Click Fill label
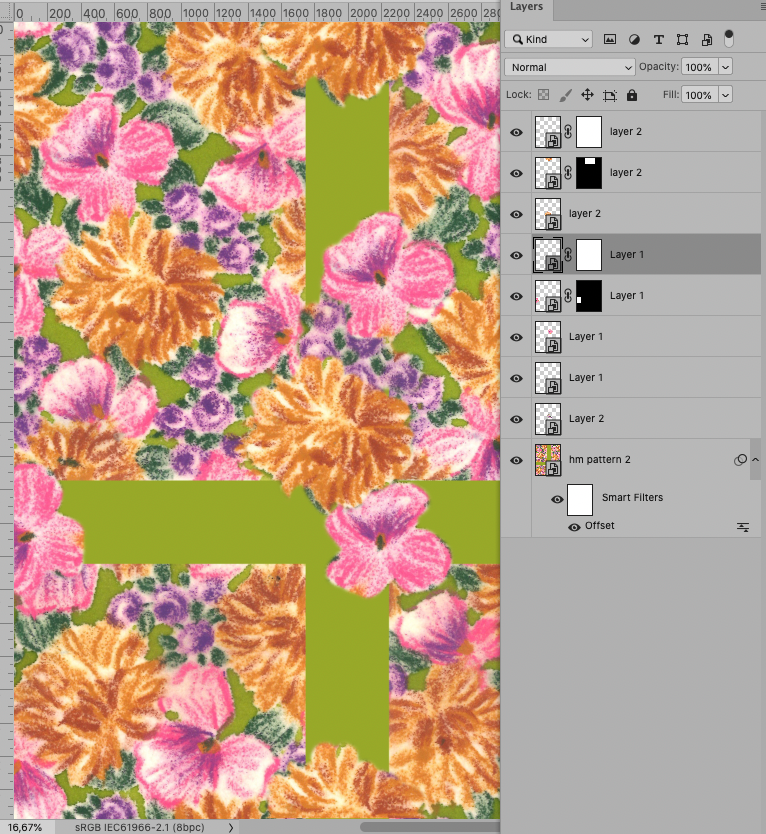Image resolution: width=766 pixels, height=834 pixels. (671, 94)
